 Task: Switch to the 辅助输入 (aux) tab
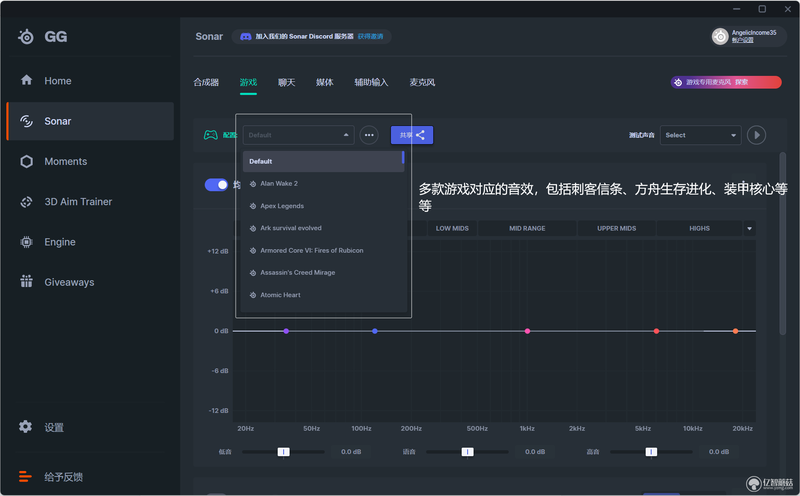click(371, 82)
